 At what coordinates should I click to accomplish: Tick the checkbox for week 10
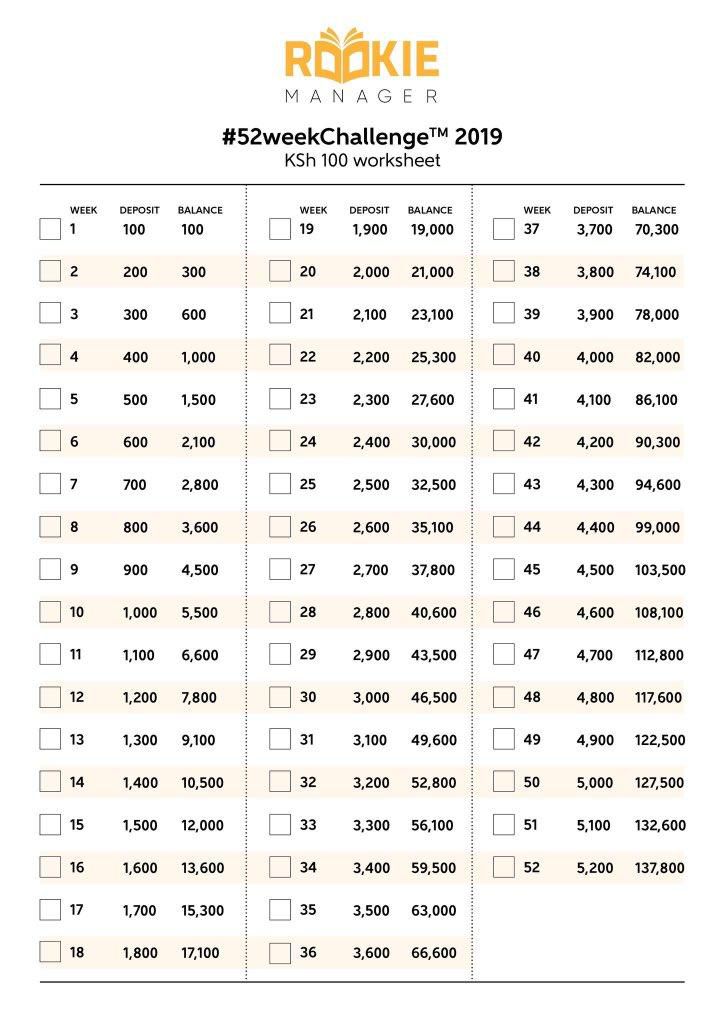pos(50,612)
